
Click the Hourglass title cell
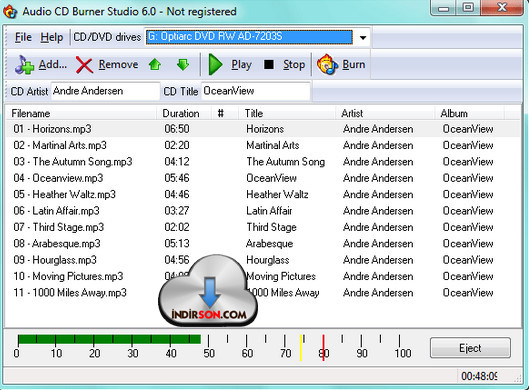tap(268, 260)
